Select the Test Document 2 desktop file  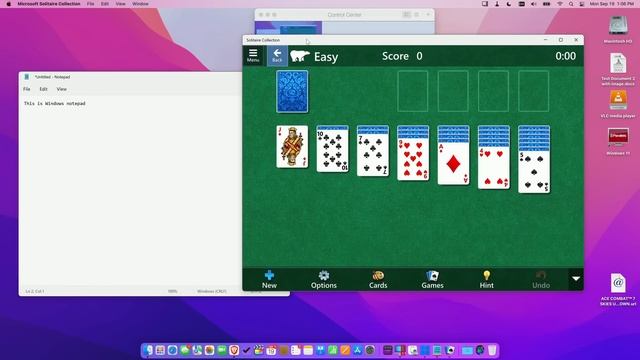click(x=618, y=69)
